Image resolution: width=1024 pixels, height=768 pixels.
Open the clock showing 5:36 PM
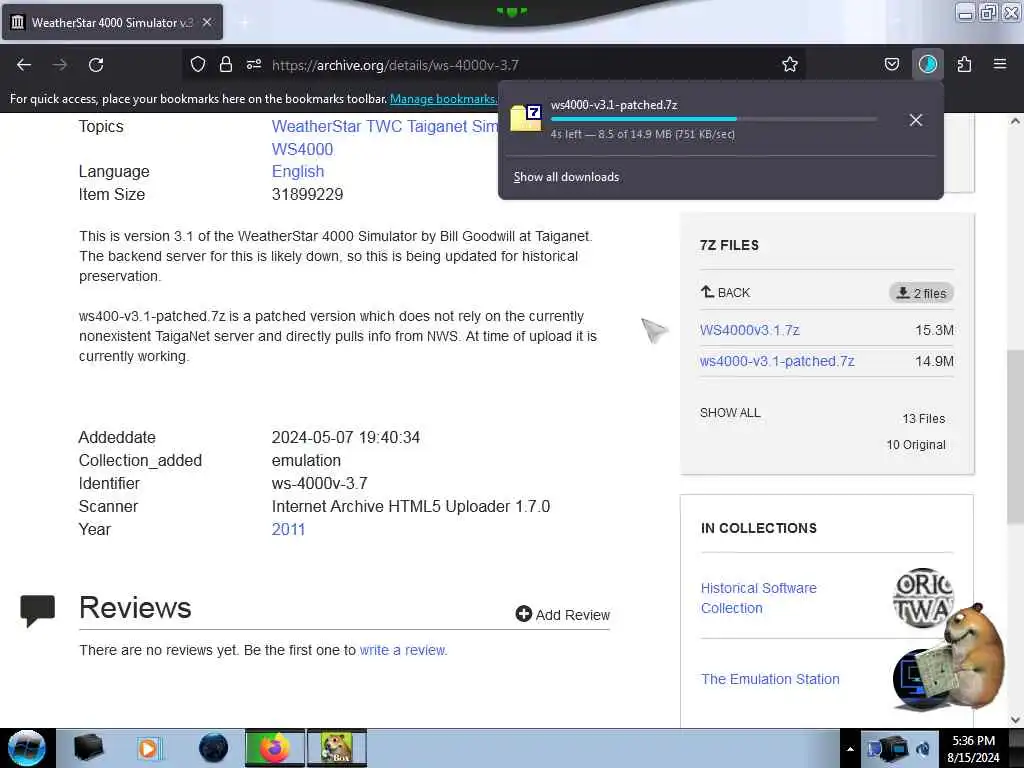(x=973, y=749)
